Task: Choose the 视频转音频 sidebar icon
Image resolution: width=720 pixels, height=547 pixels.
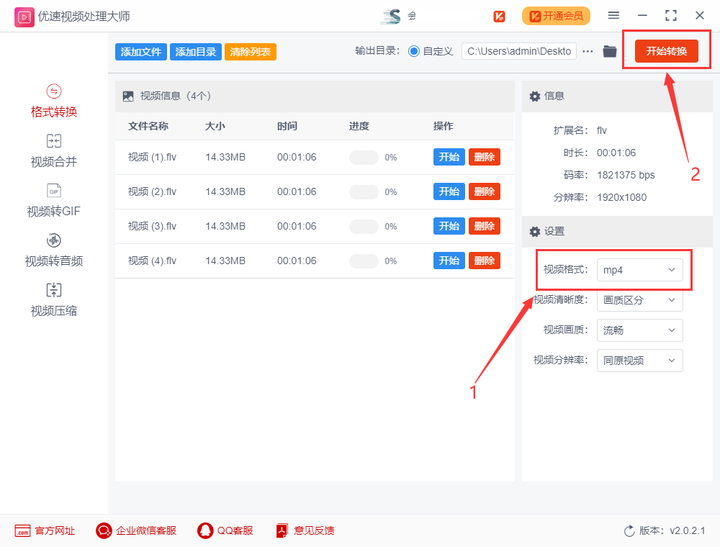Action: (54, 240)
